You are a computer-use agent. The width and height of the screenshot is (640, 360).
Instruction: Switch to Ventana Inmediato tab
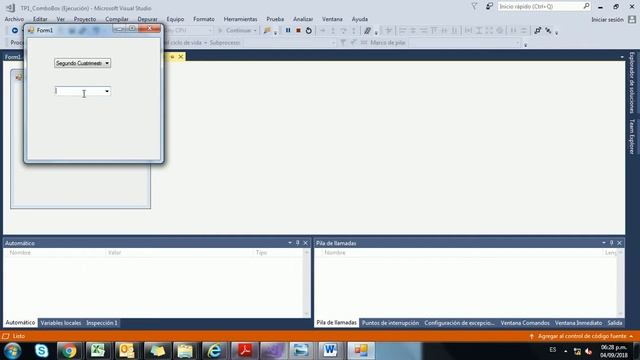coord(578,323)
